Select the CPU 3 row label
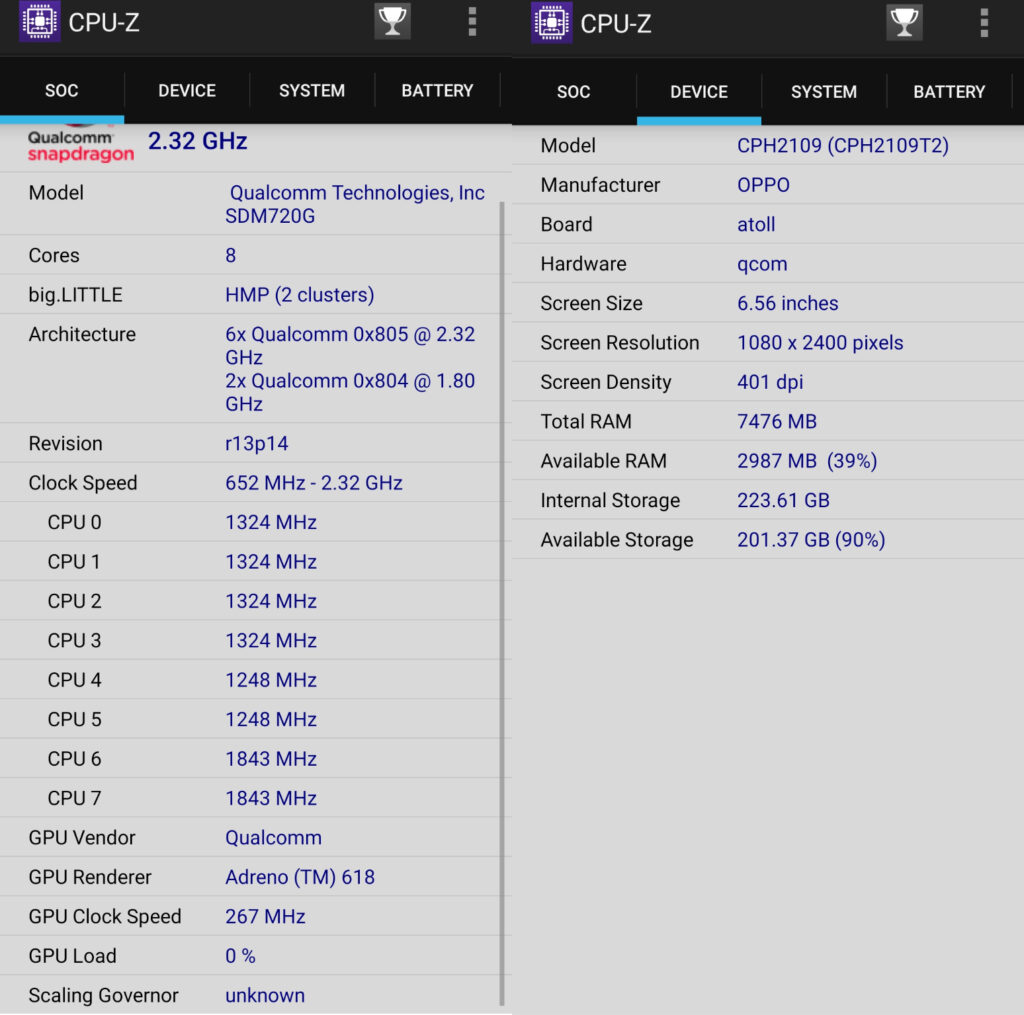The width and height of the screenshot is (1024, 1015). [74, 641]
